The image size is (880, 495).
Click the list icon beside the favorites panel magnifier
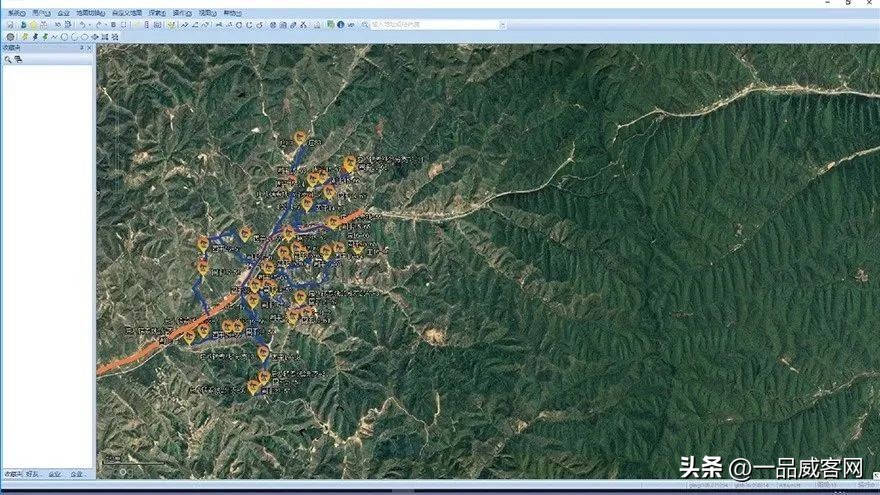(x=18, y=59)
